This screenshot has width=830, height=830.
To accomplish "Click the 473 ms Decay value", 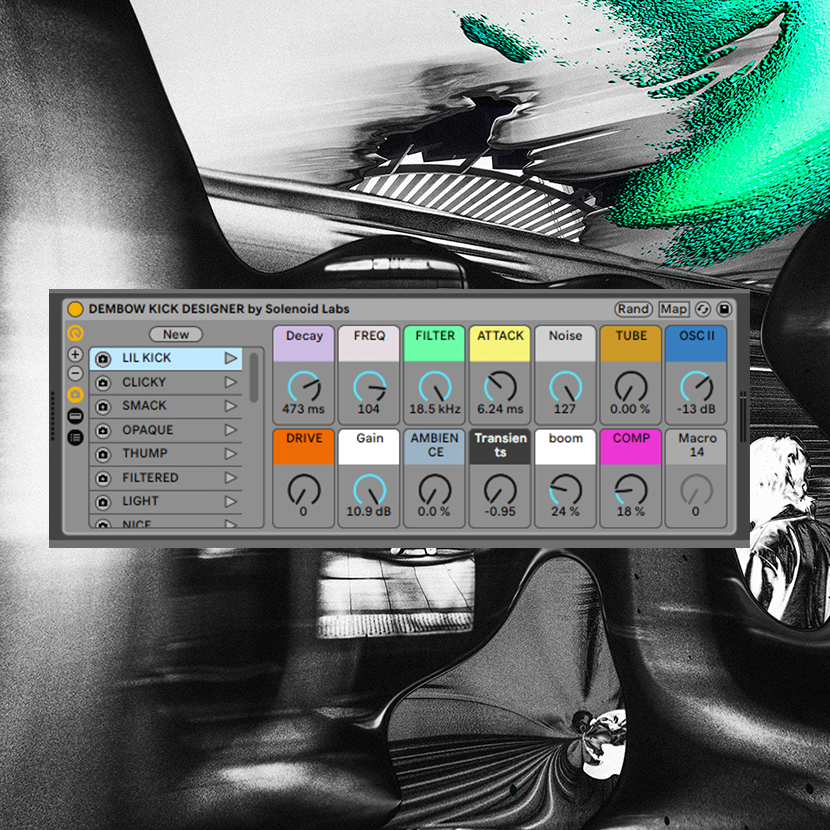I will (303, 409).
